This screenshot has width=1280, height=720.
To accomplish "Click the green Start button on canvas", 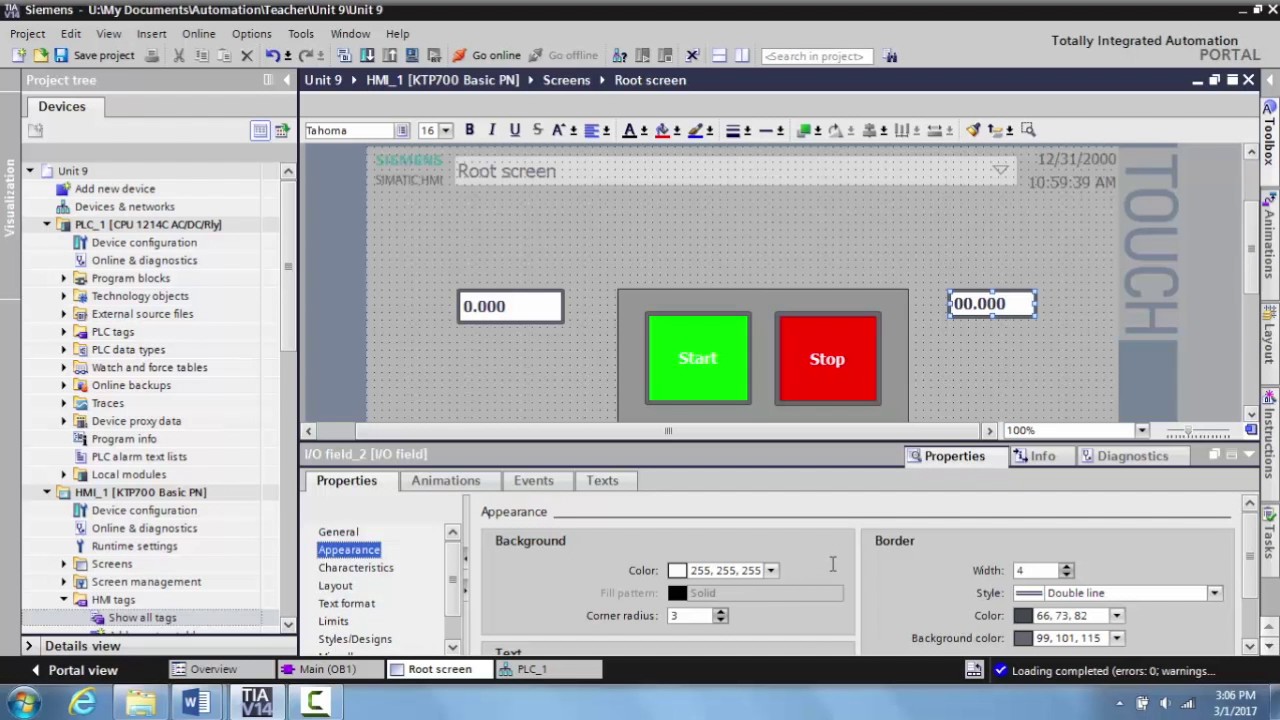I will pyautogui.click(x=698, y=359).
